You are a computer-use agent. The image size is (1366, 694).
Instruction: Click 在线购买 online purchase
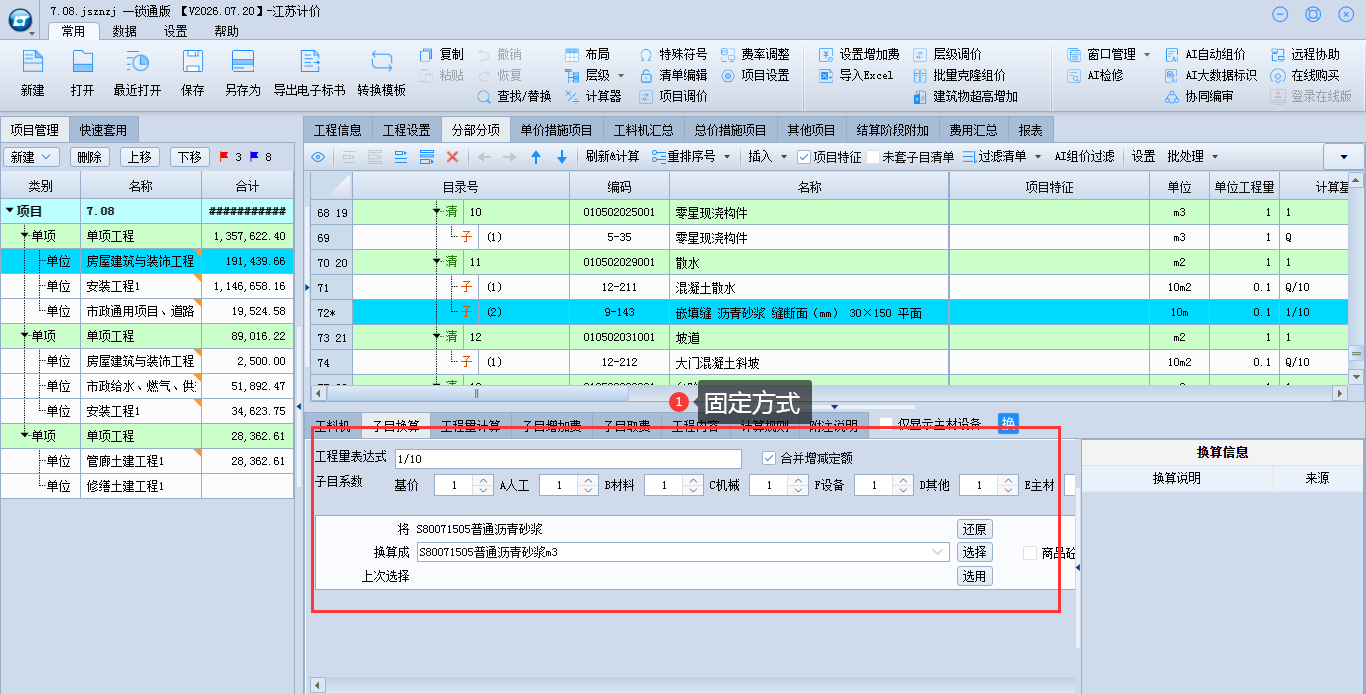[1305, 75]
